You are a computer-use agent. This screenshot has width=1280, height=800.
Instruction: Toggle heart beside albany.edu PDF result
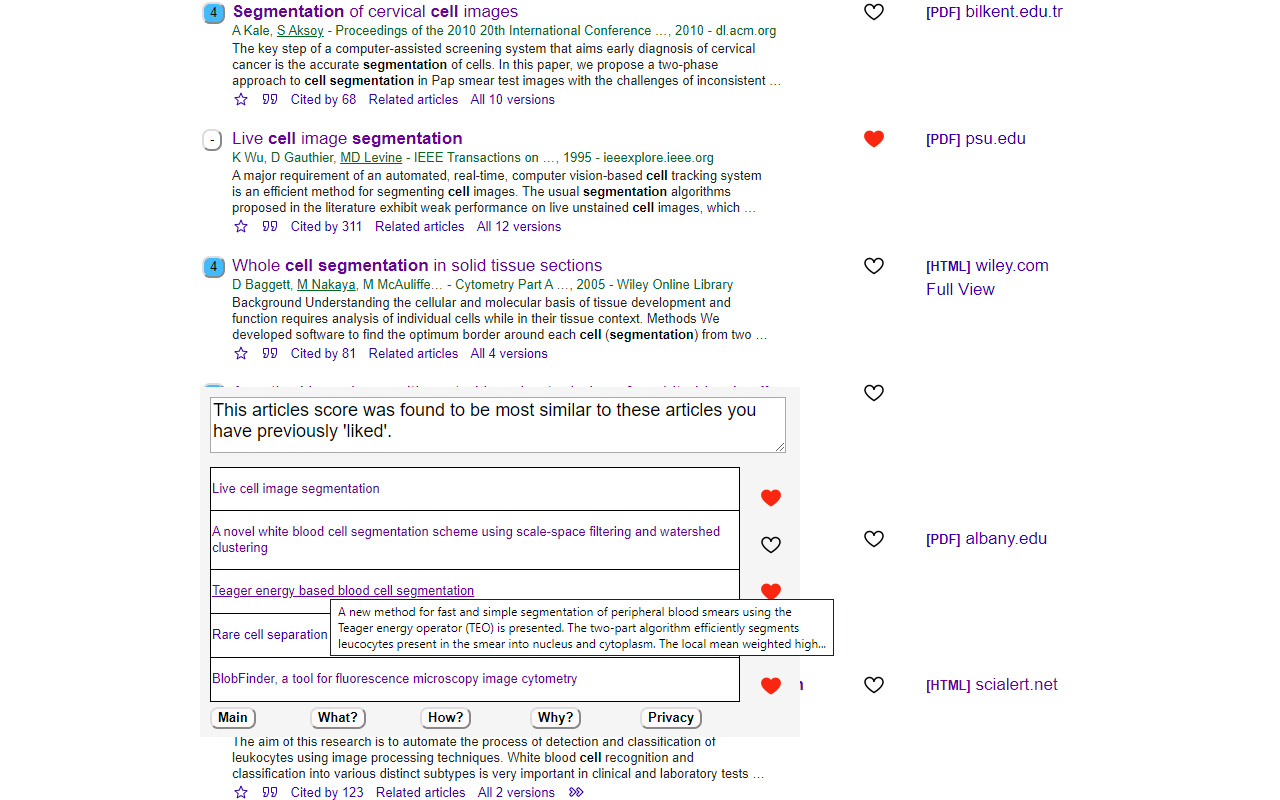pos(874,539)
